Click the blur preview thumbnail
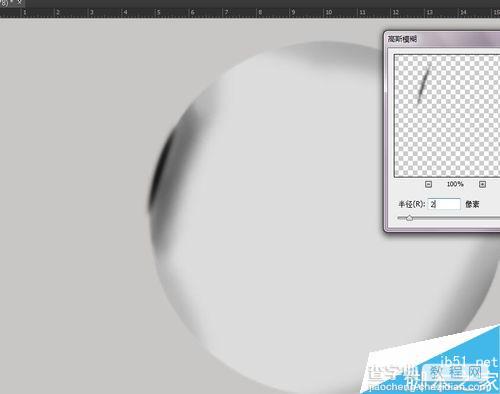 pos(447,116)
